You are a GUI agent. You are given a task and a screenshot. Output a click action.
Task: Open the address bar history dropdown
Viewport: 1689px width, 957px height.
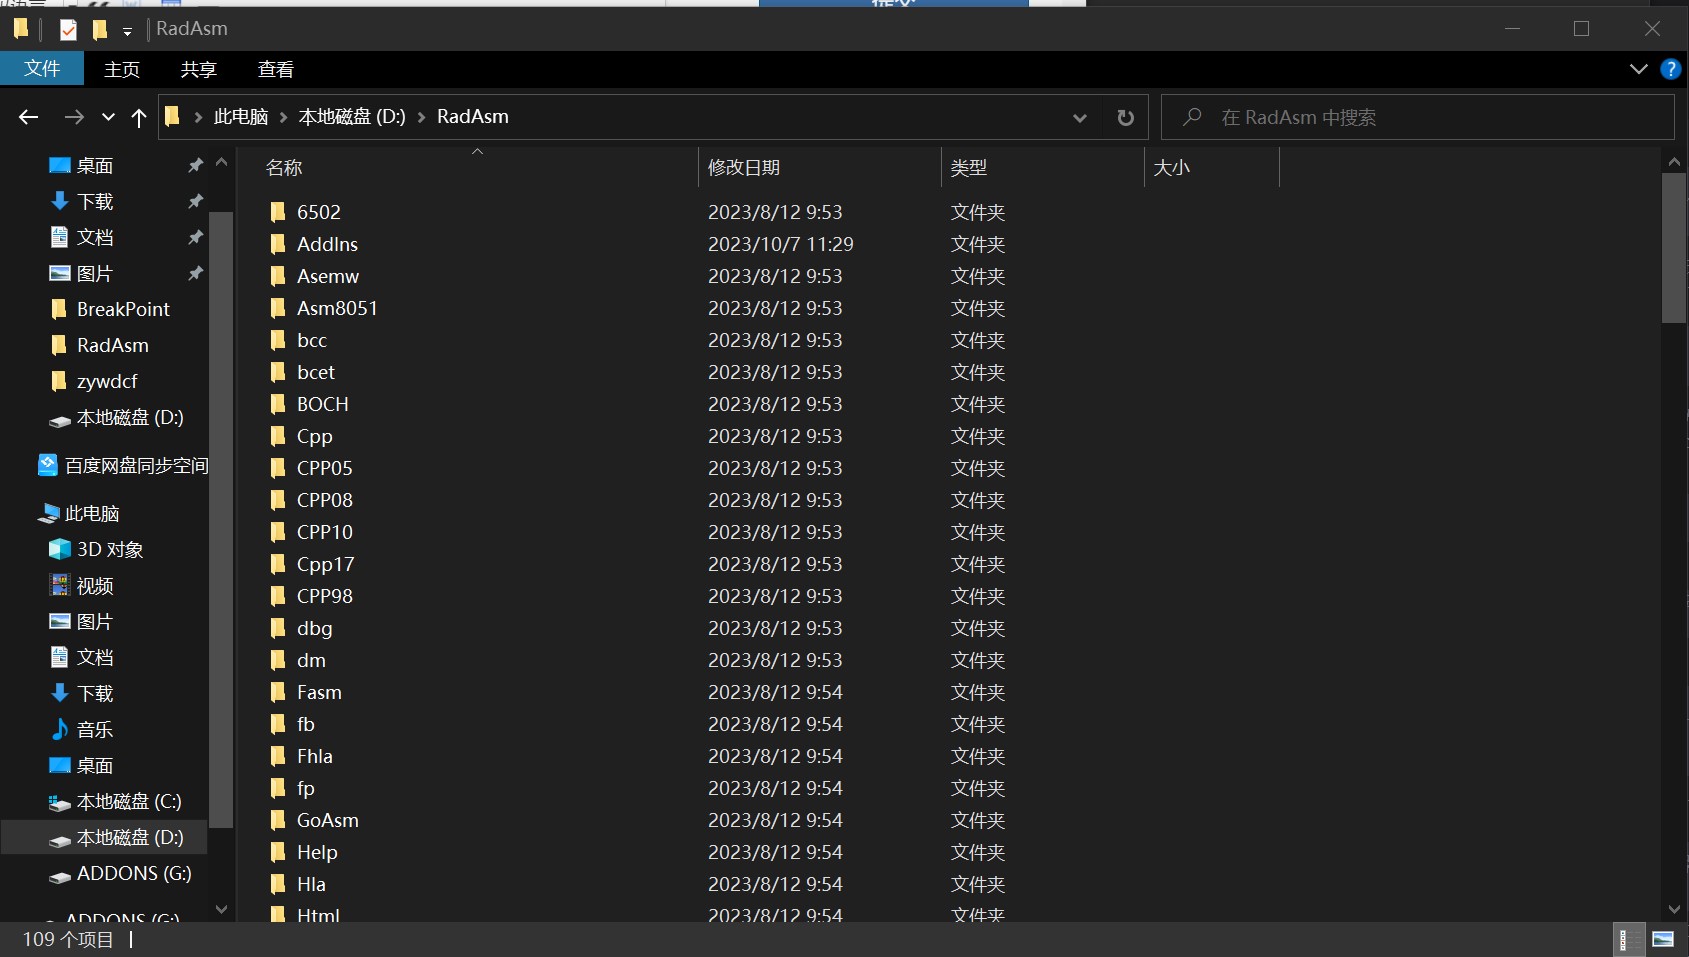tap(1080, 118)
